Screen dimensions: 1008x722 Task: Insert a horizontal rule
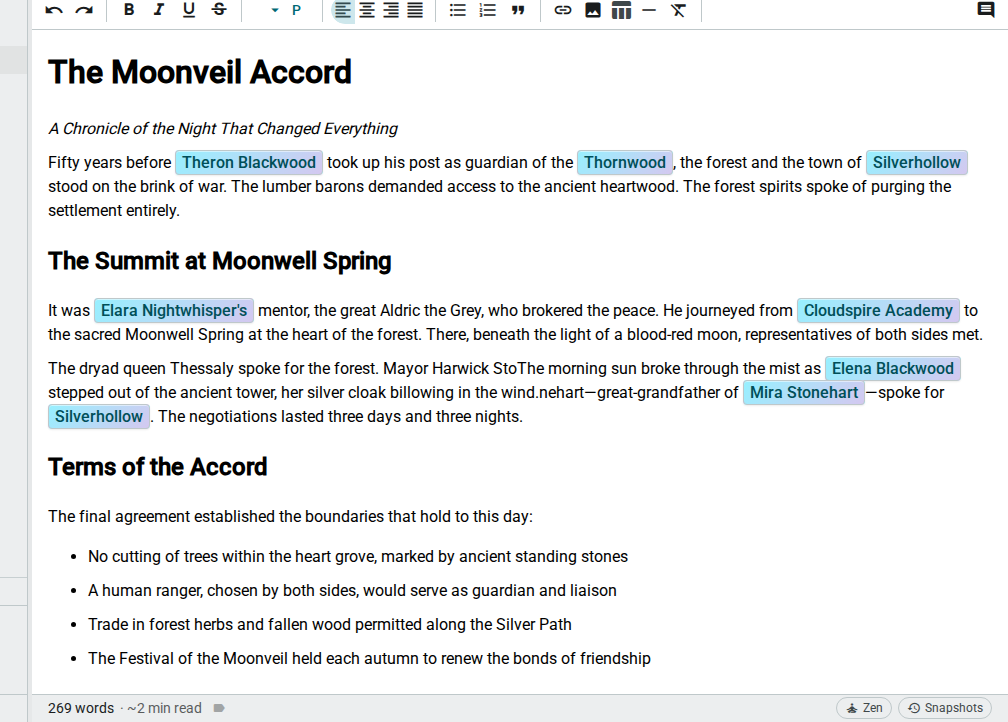tap(649, 10)
